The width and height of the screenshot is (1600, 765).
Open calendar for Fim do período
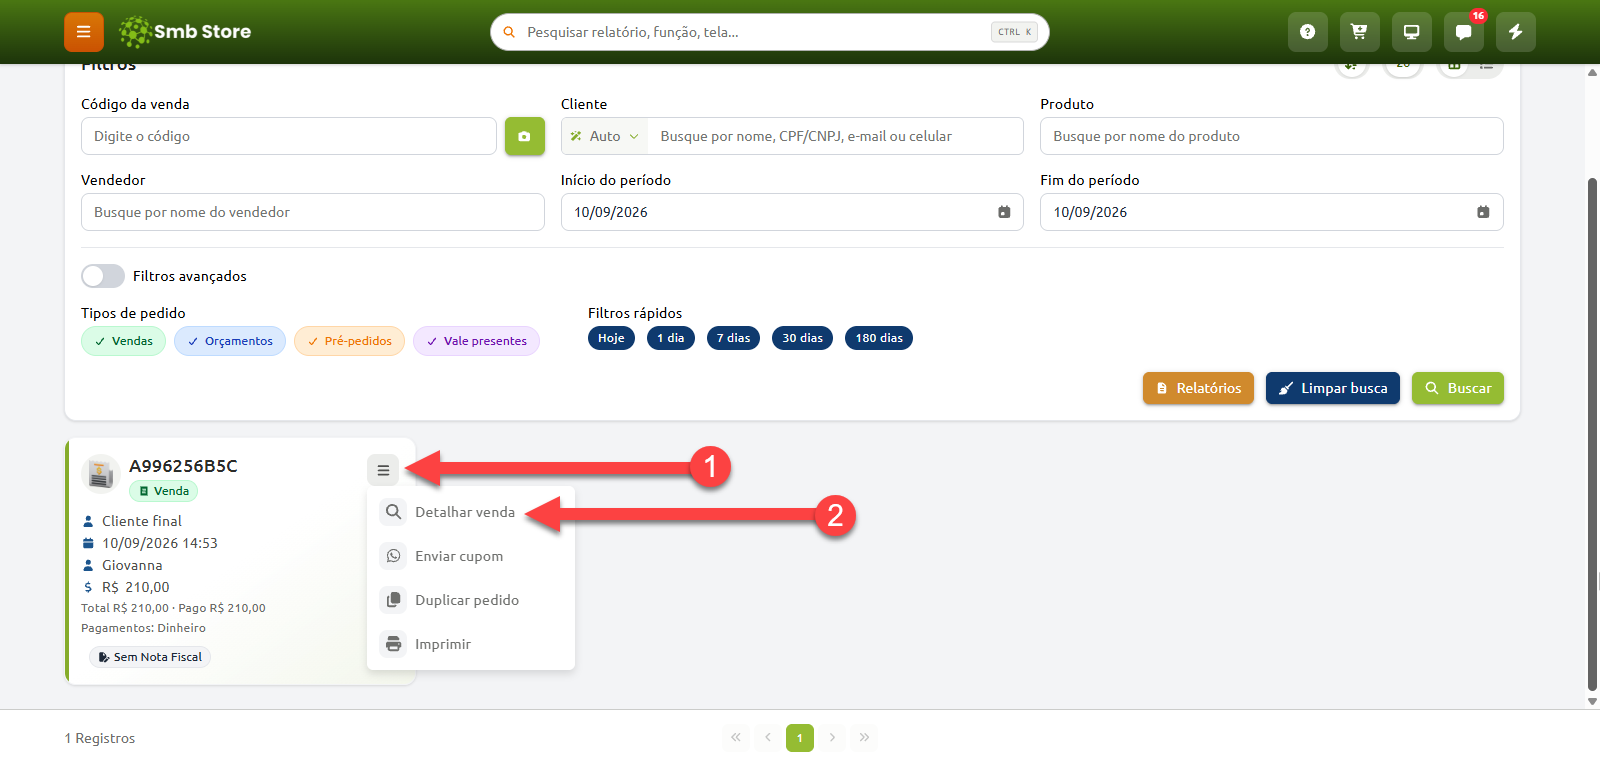[x=1483, y=212]
